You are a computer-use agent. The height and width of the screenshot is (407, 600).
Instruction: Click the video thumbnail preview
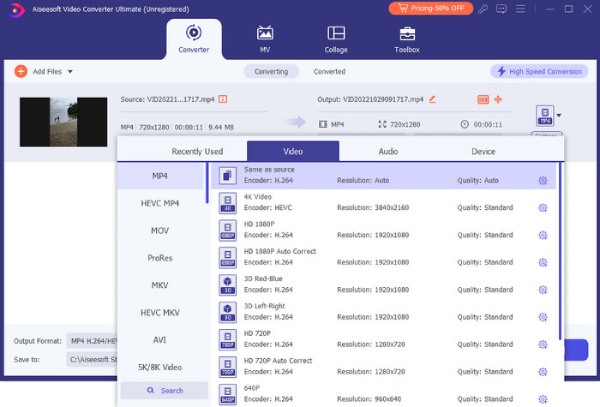pyautogui.click(x=64, y=122)
